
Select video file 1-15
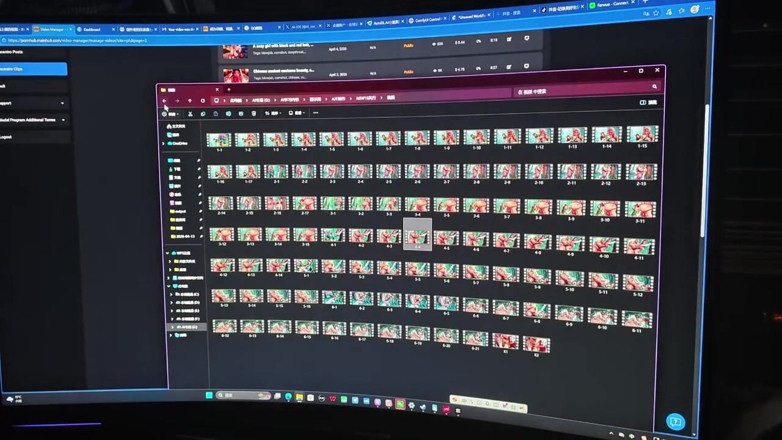point(642,137)
